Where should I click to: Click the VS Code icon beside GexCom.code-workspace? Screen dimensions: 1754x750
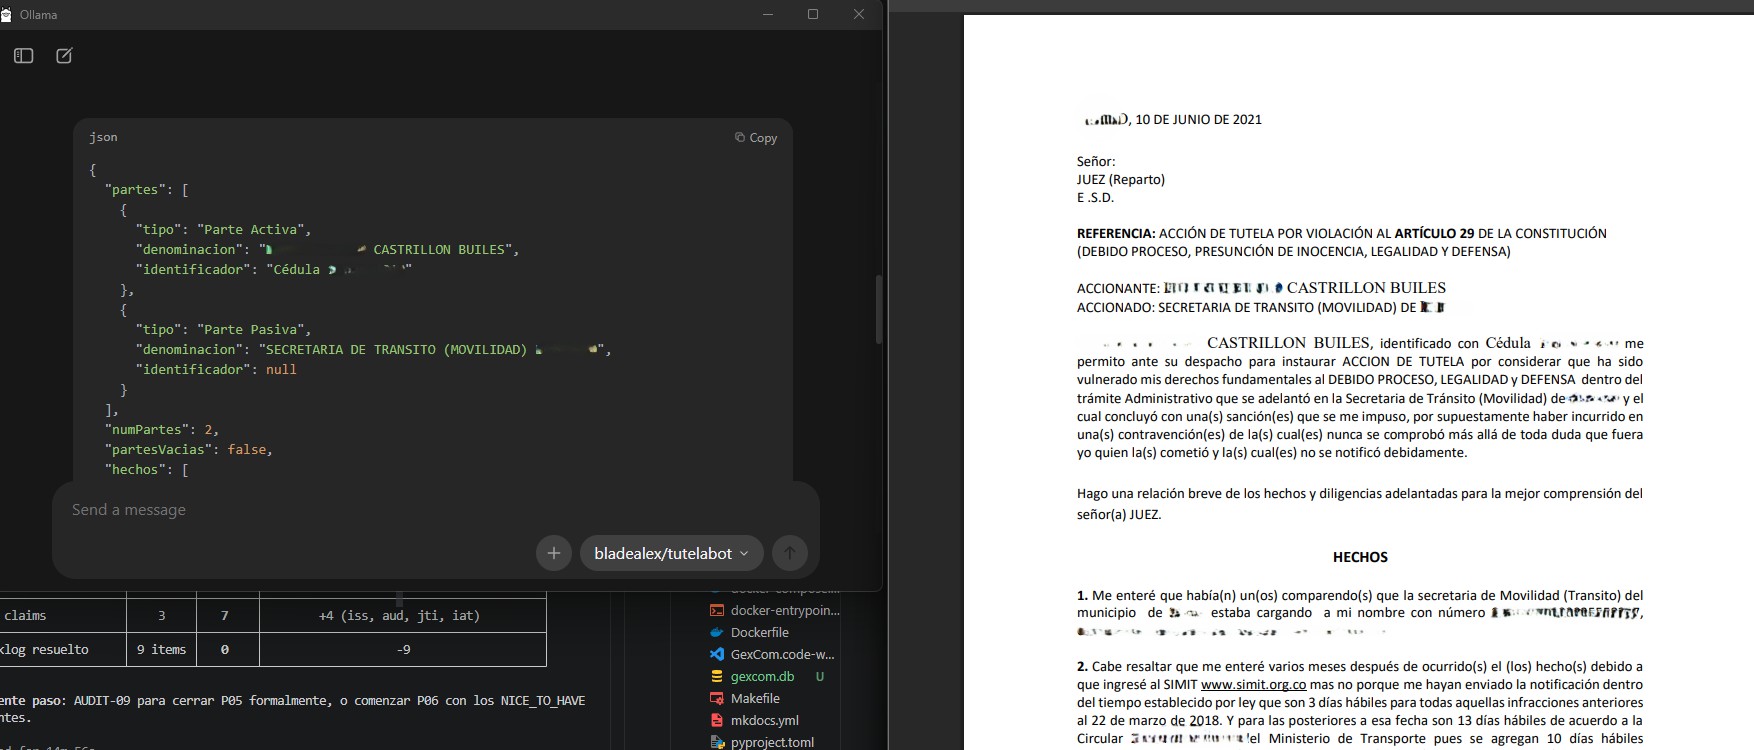(x=716, y=654)
